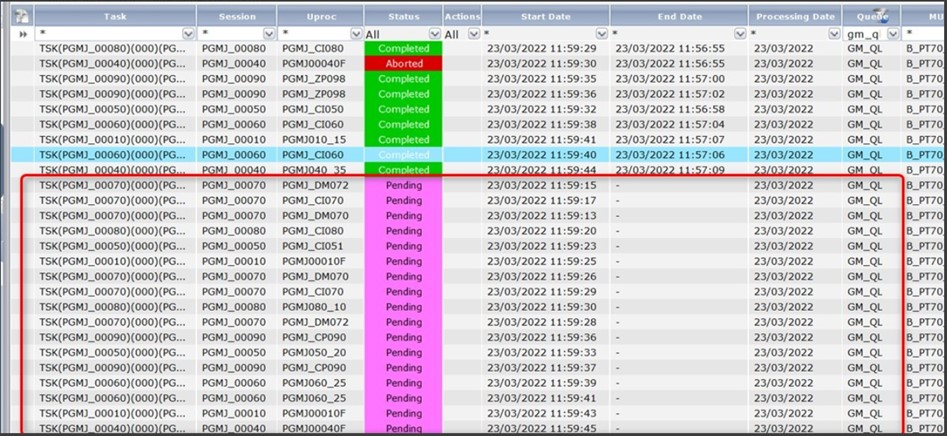947x436 pixels.
Task: Click the Uproc filter text field
Action: coord(315,34)
